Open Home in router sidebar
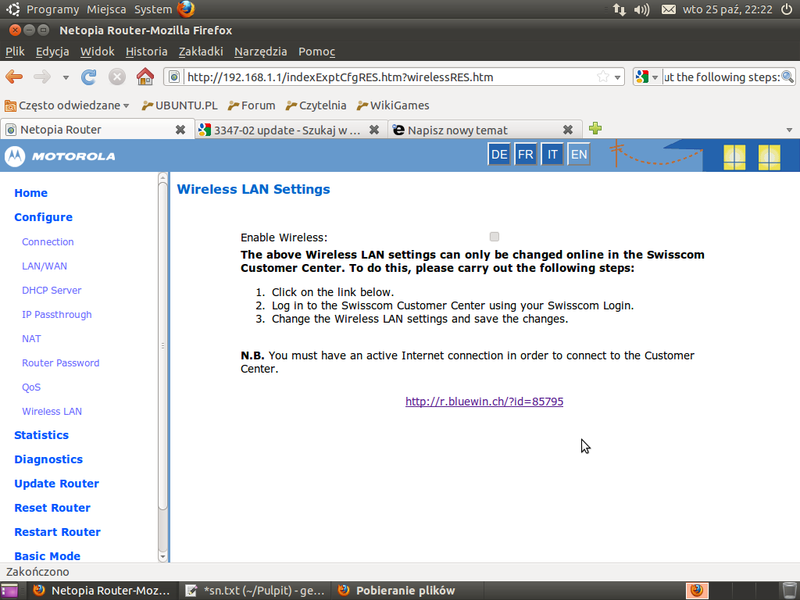Viewport: 800px width, 600px height. [31, 193]
